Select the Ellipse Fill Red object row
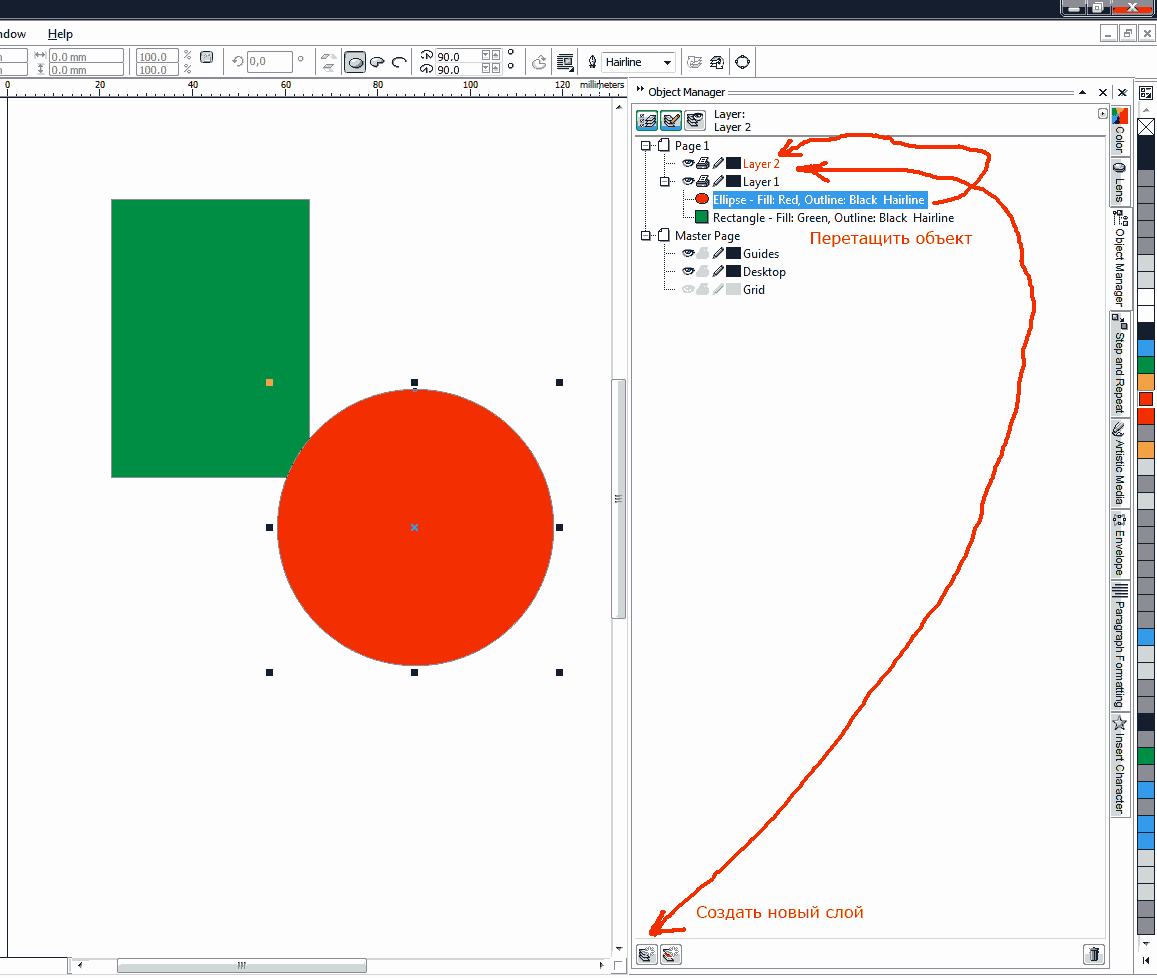 [x=819, y=200]
